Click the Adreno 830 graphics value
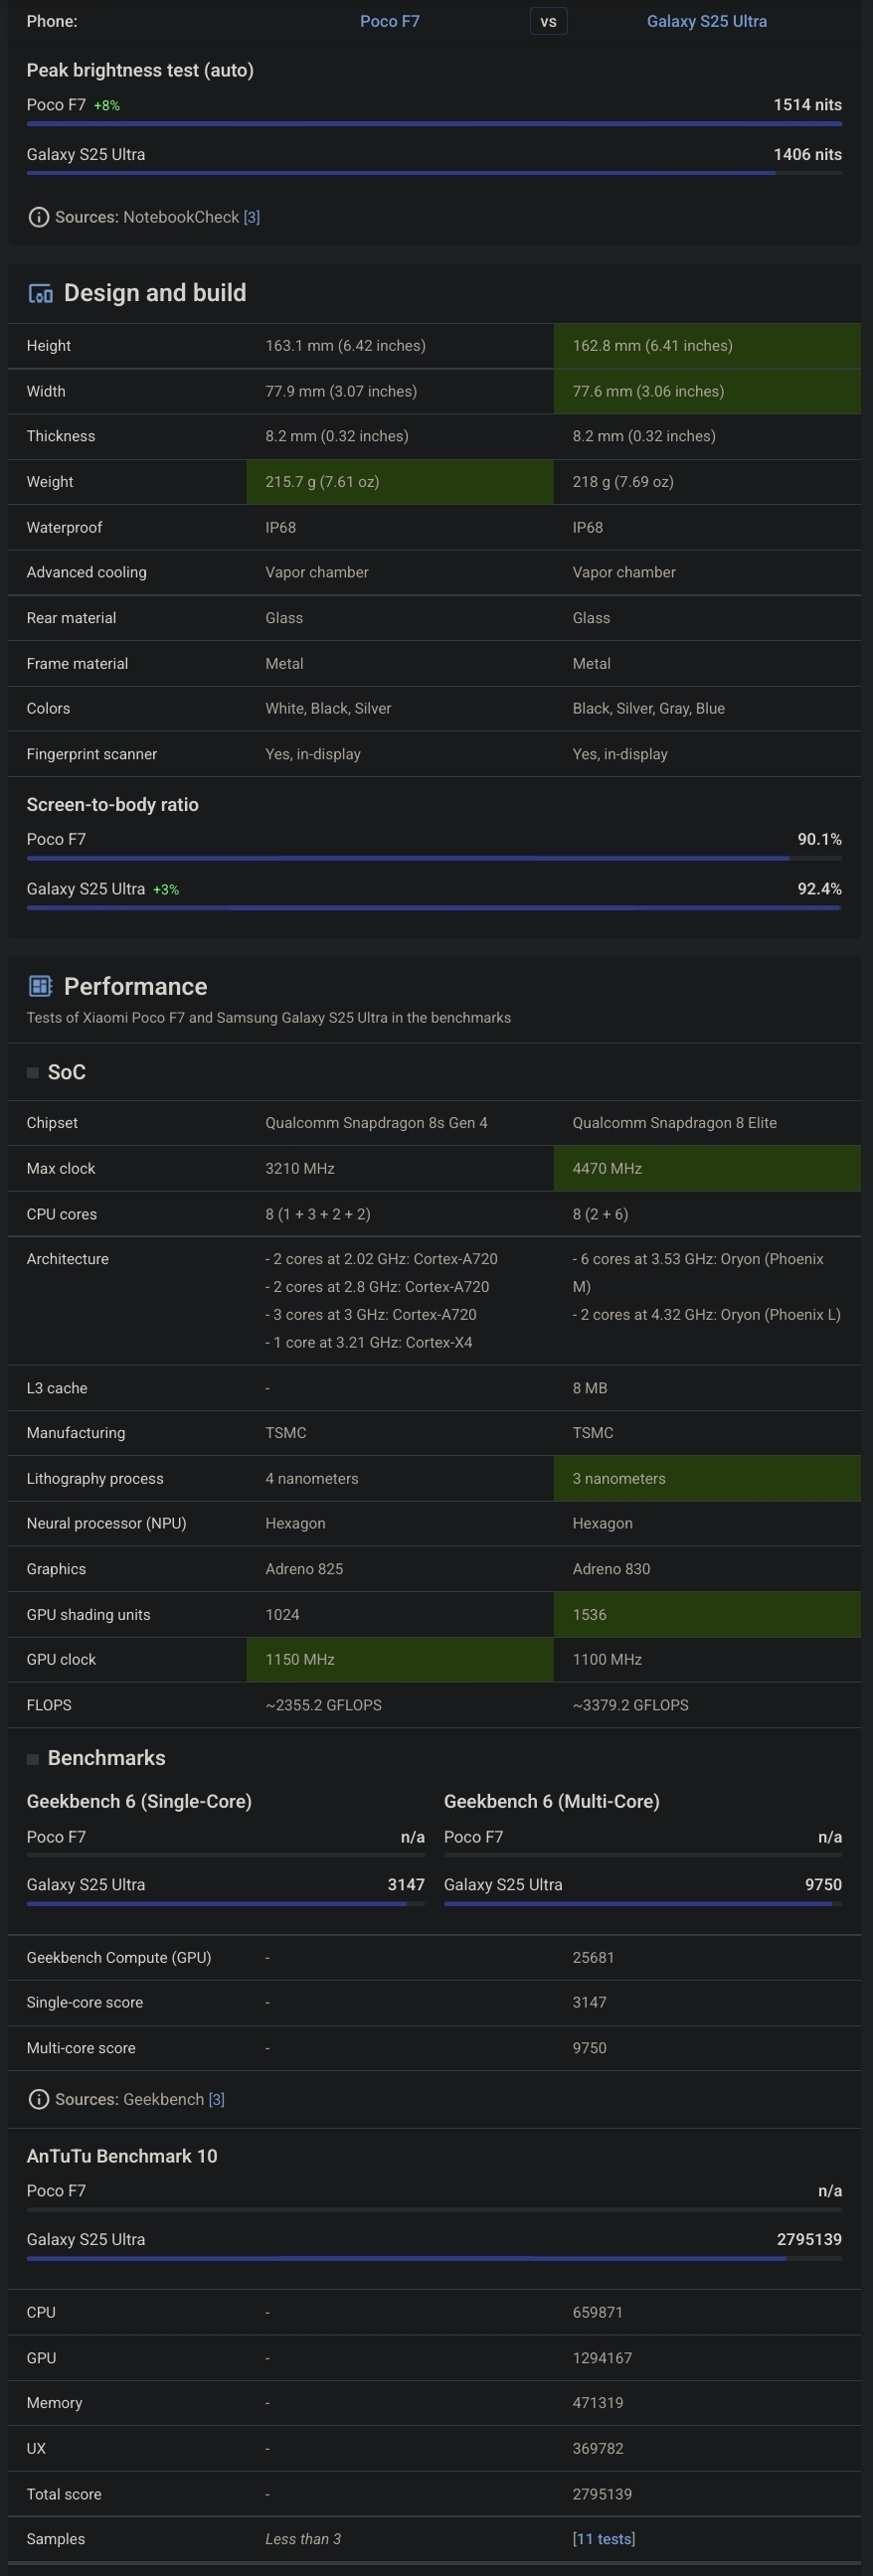Viewport: 873px width, 2576px height. [611, 1569]
